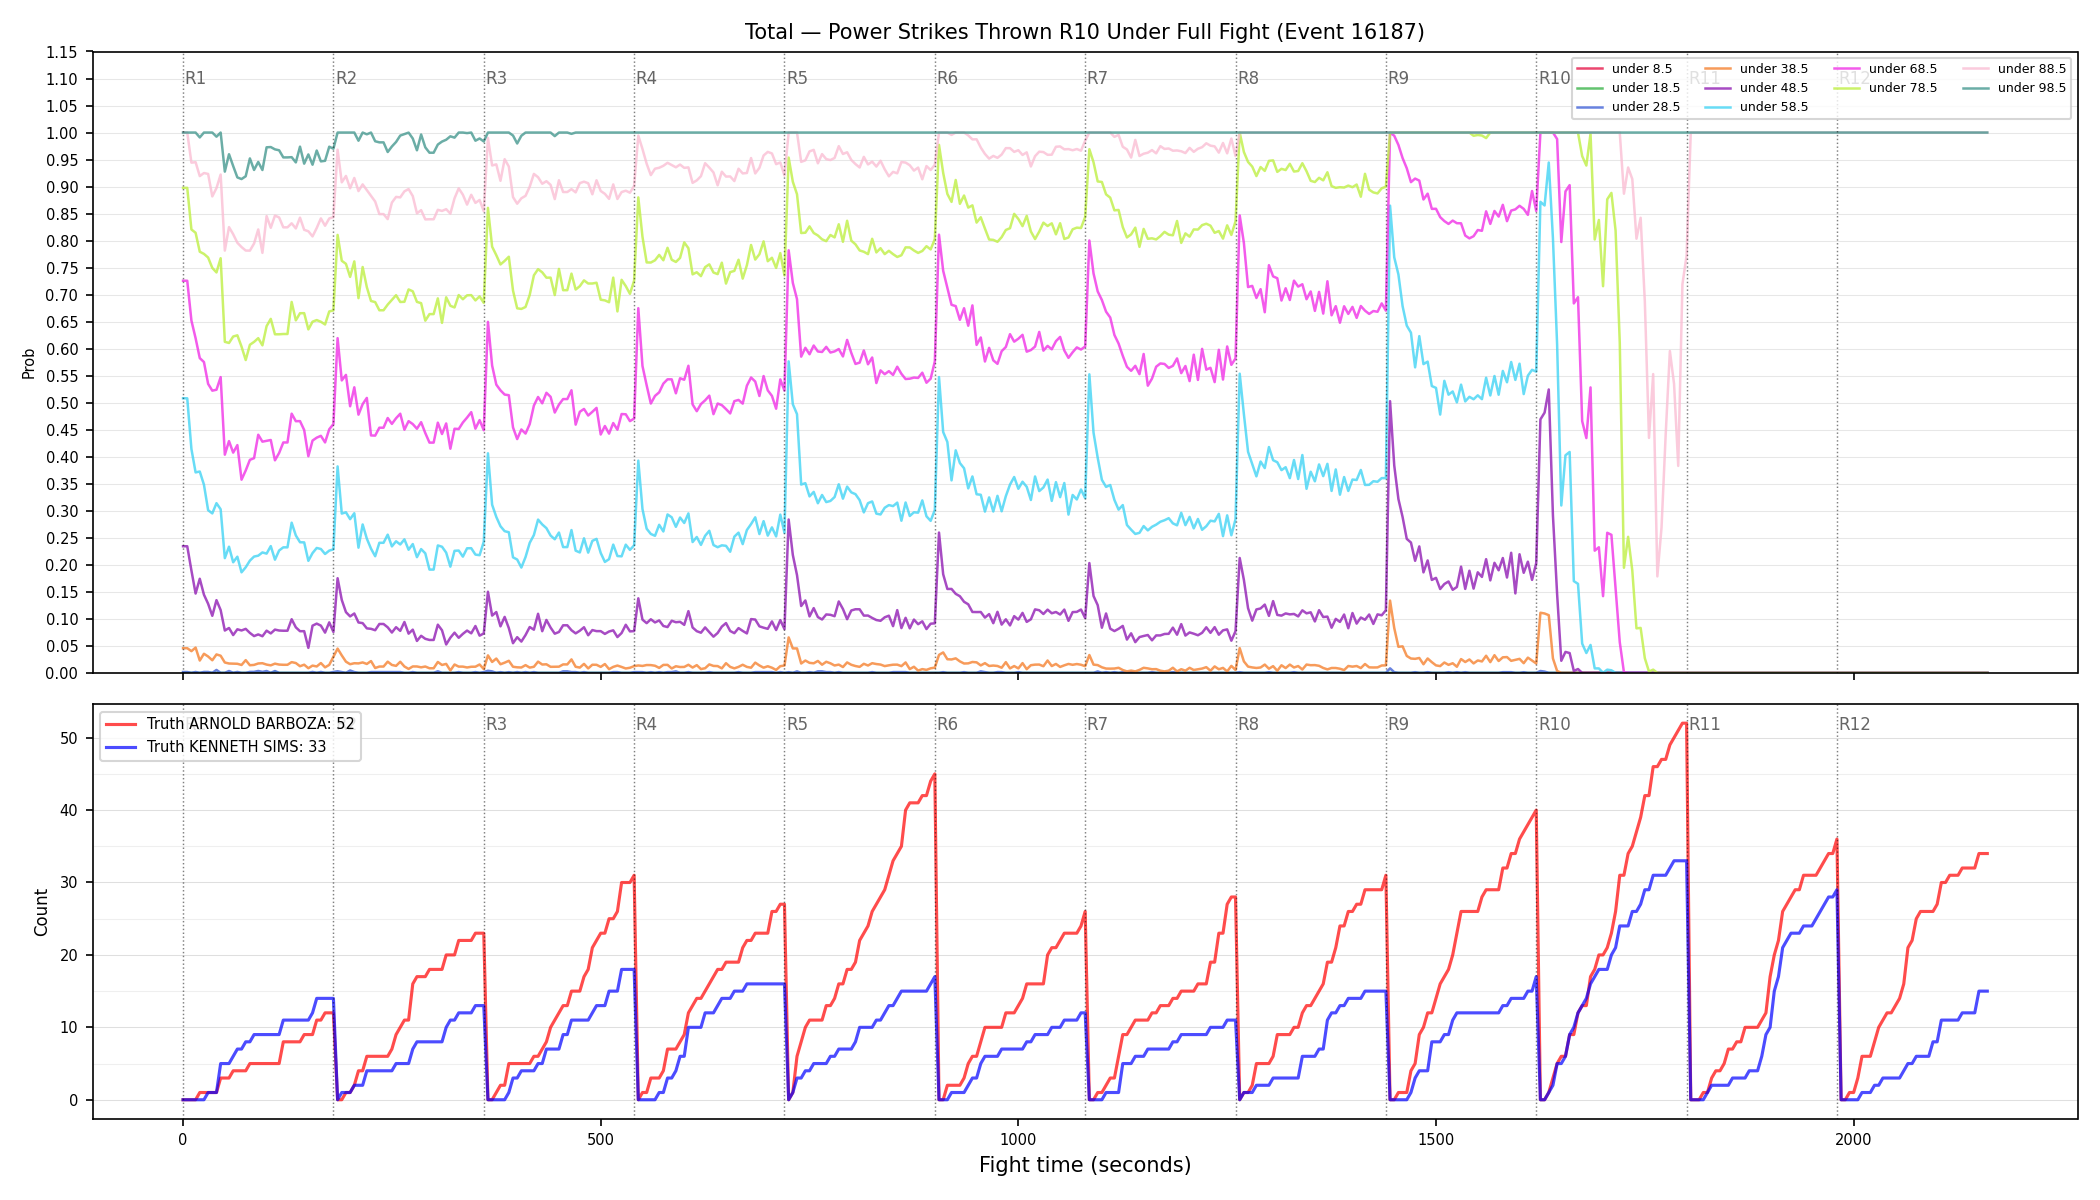Click the R1 round label in probability chart
The width and height of the screenshot is (2100, 1200).
point(195,78)
